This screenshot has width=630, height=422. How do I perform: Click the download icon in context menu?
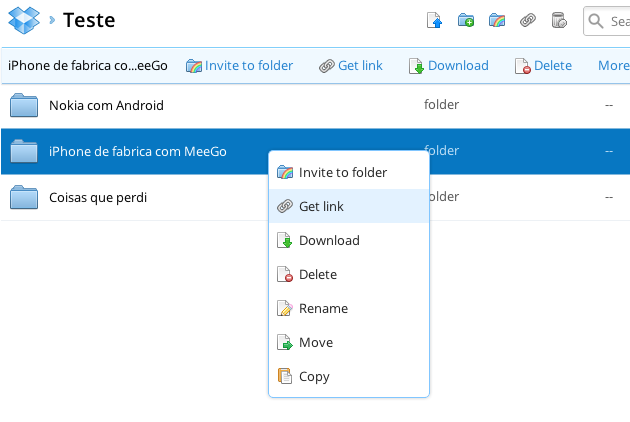[x=285, y=240]
